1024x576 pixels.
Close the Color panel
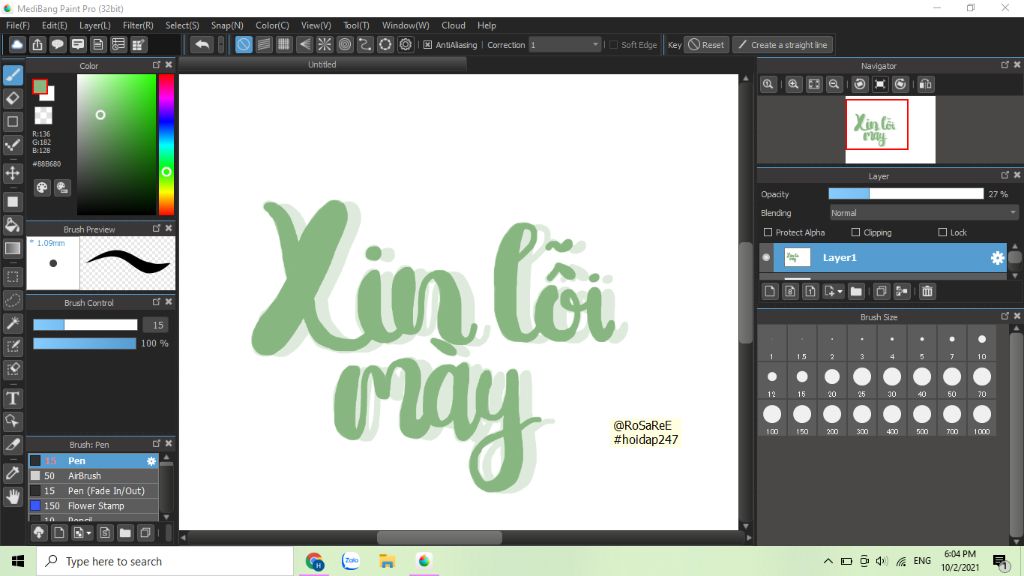pyautogui.click(x=169, y=65)
